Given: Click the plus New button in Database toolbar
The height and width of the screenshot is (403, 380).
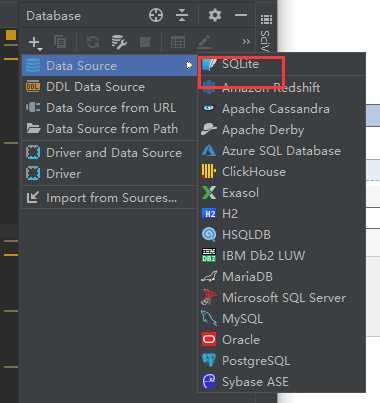Looking at the screenshot, I should tap(34, 43).
